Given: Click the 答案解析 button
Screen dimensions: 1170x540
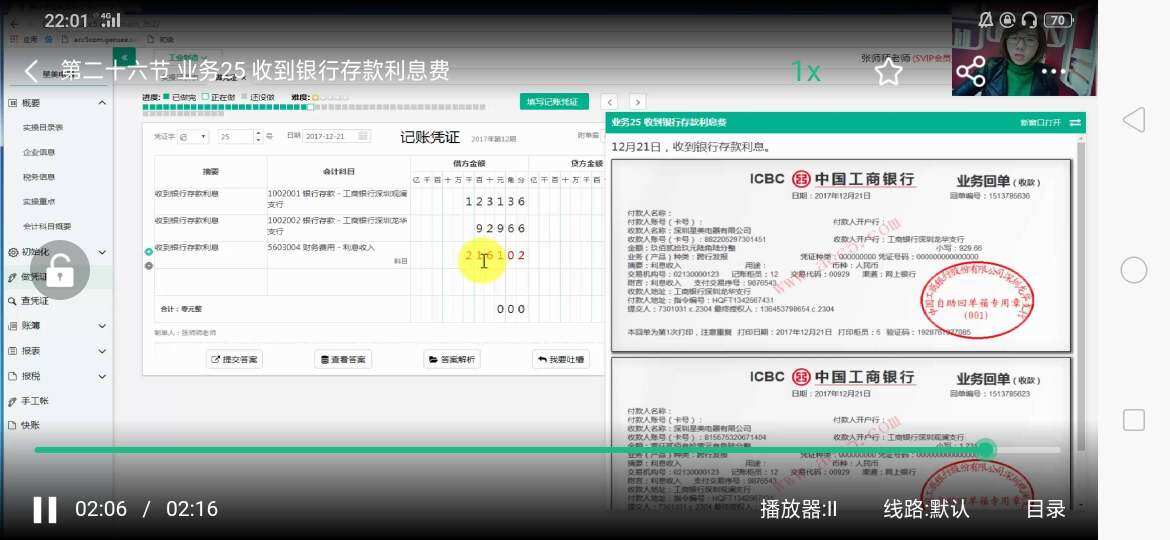Looking at the screenshot, I should pyautogui.click(x=452, y=360).
